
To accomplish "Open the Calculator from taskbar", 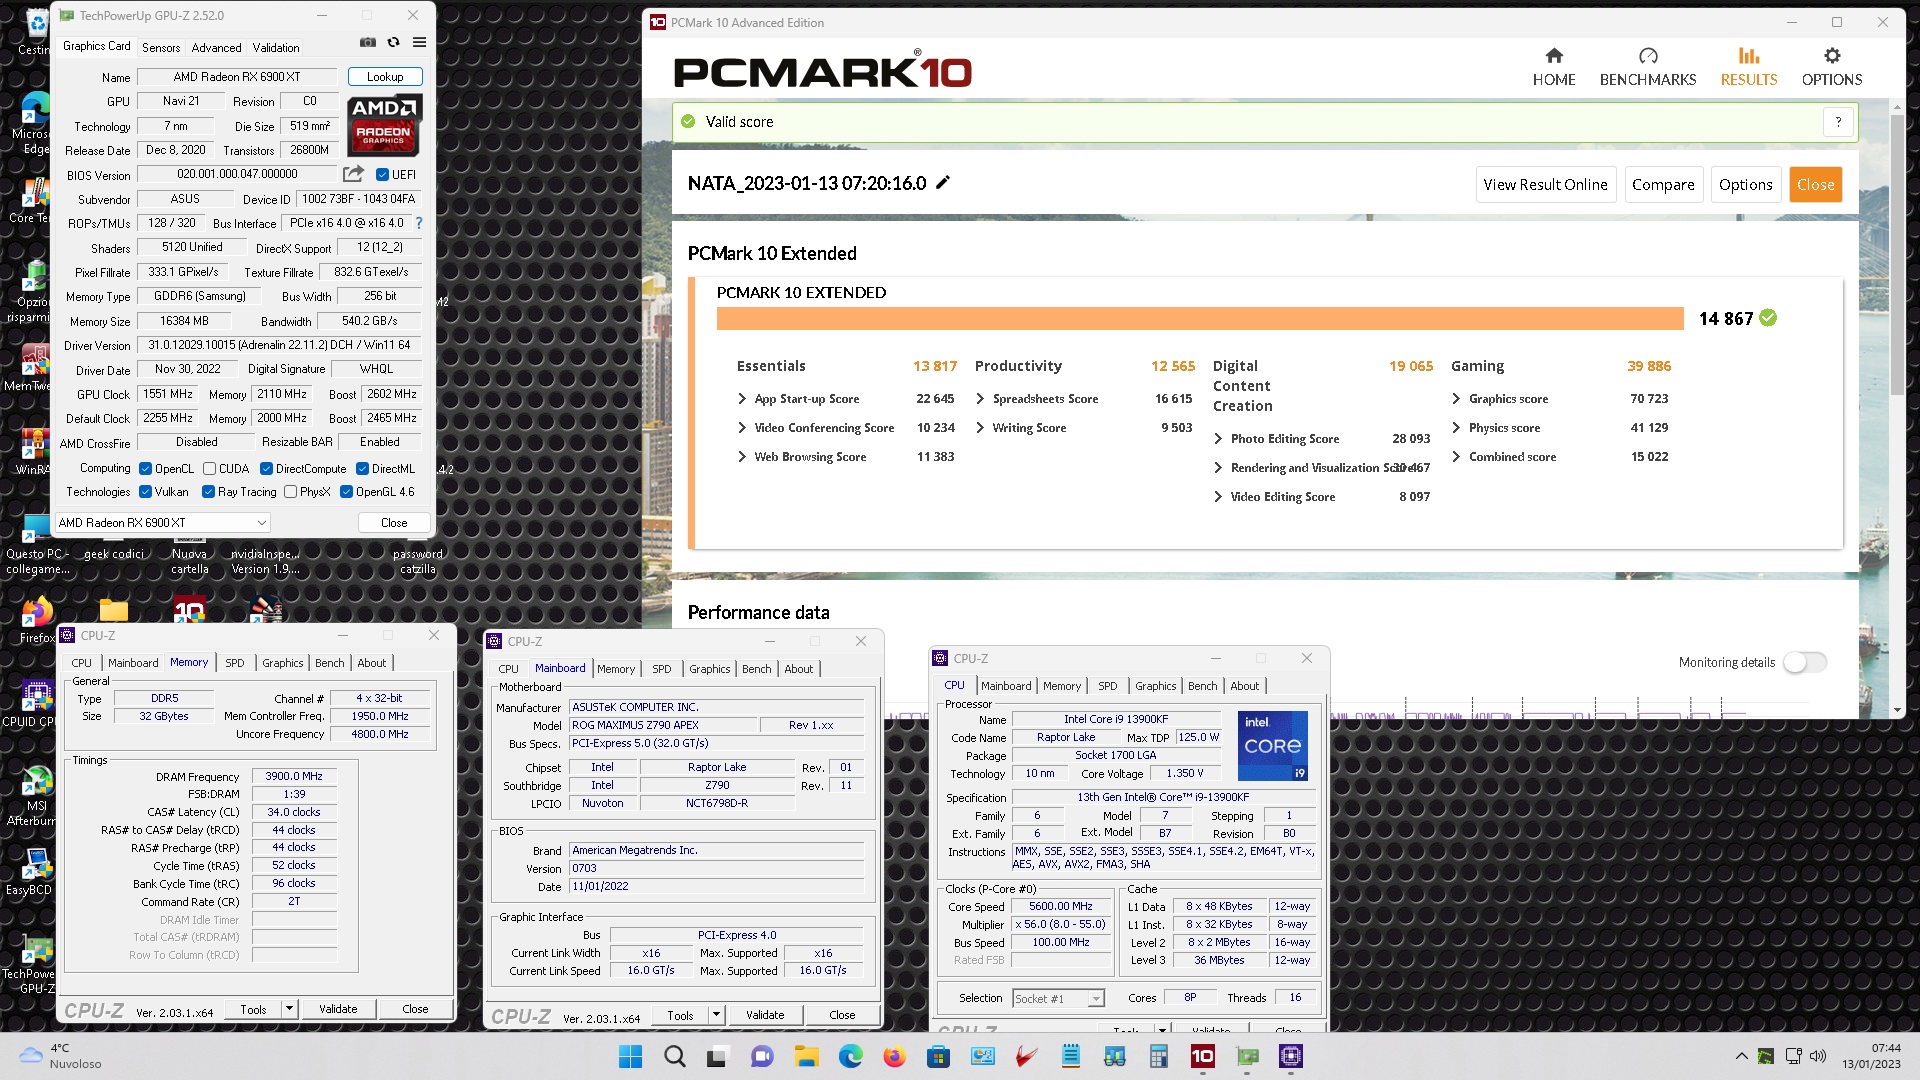I will (x=1158, y=1056).
